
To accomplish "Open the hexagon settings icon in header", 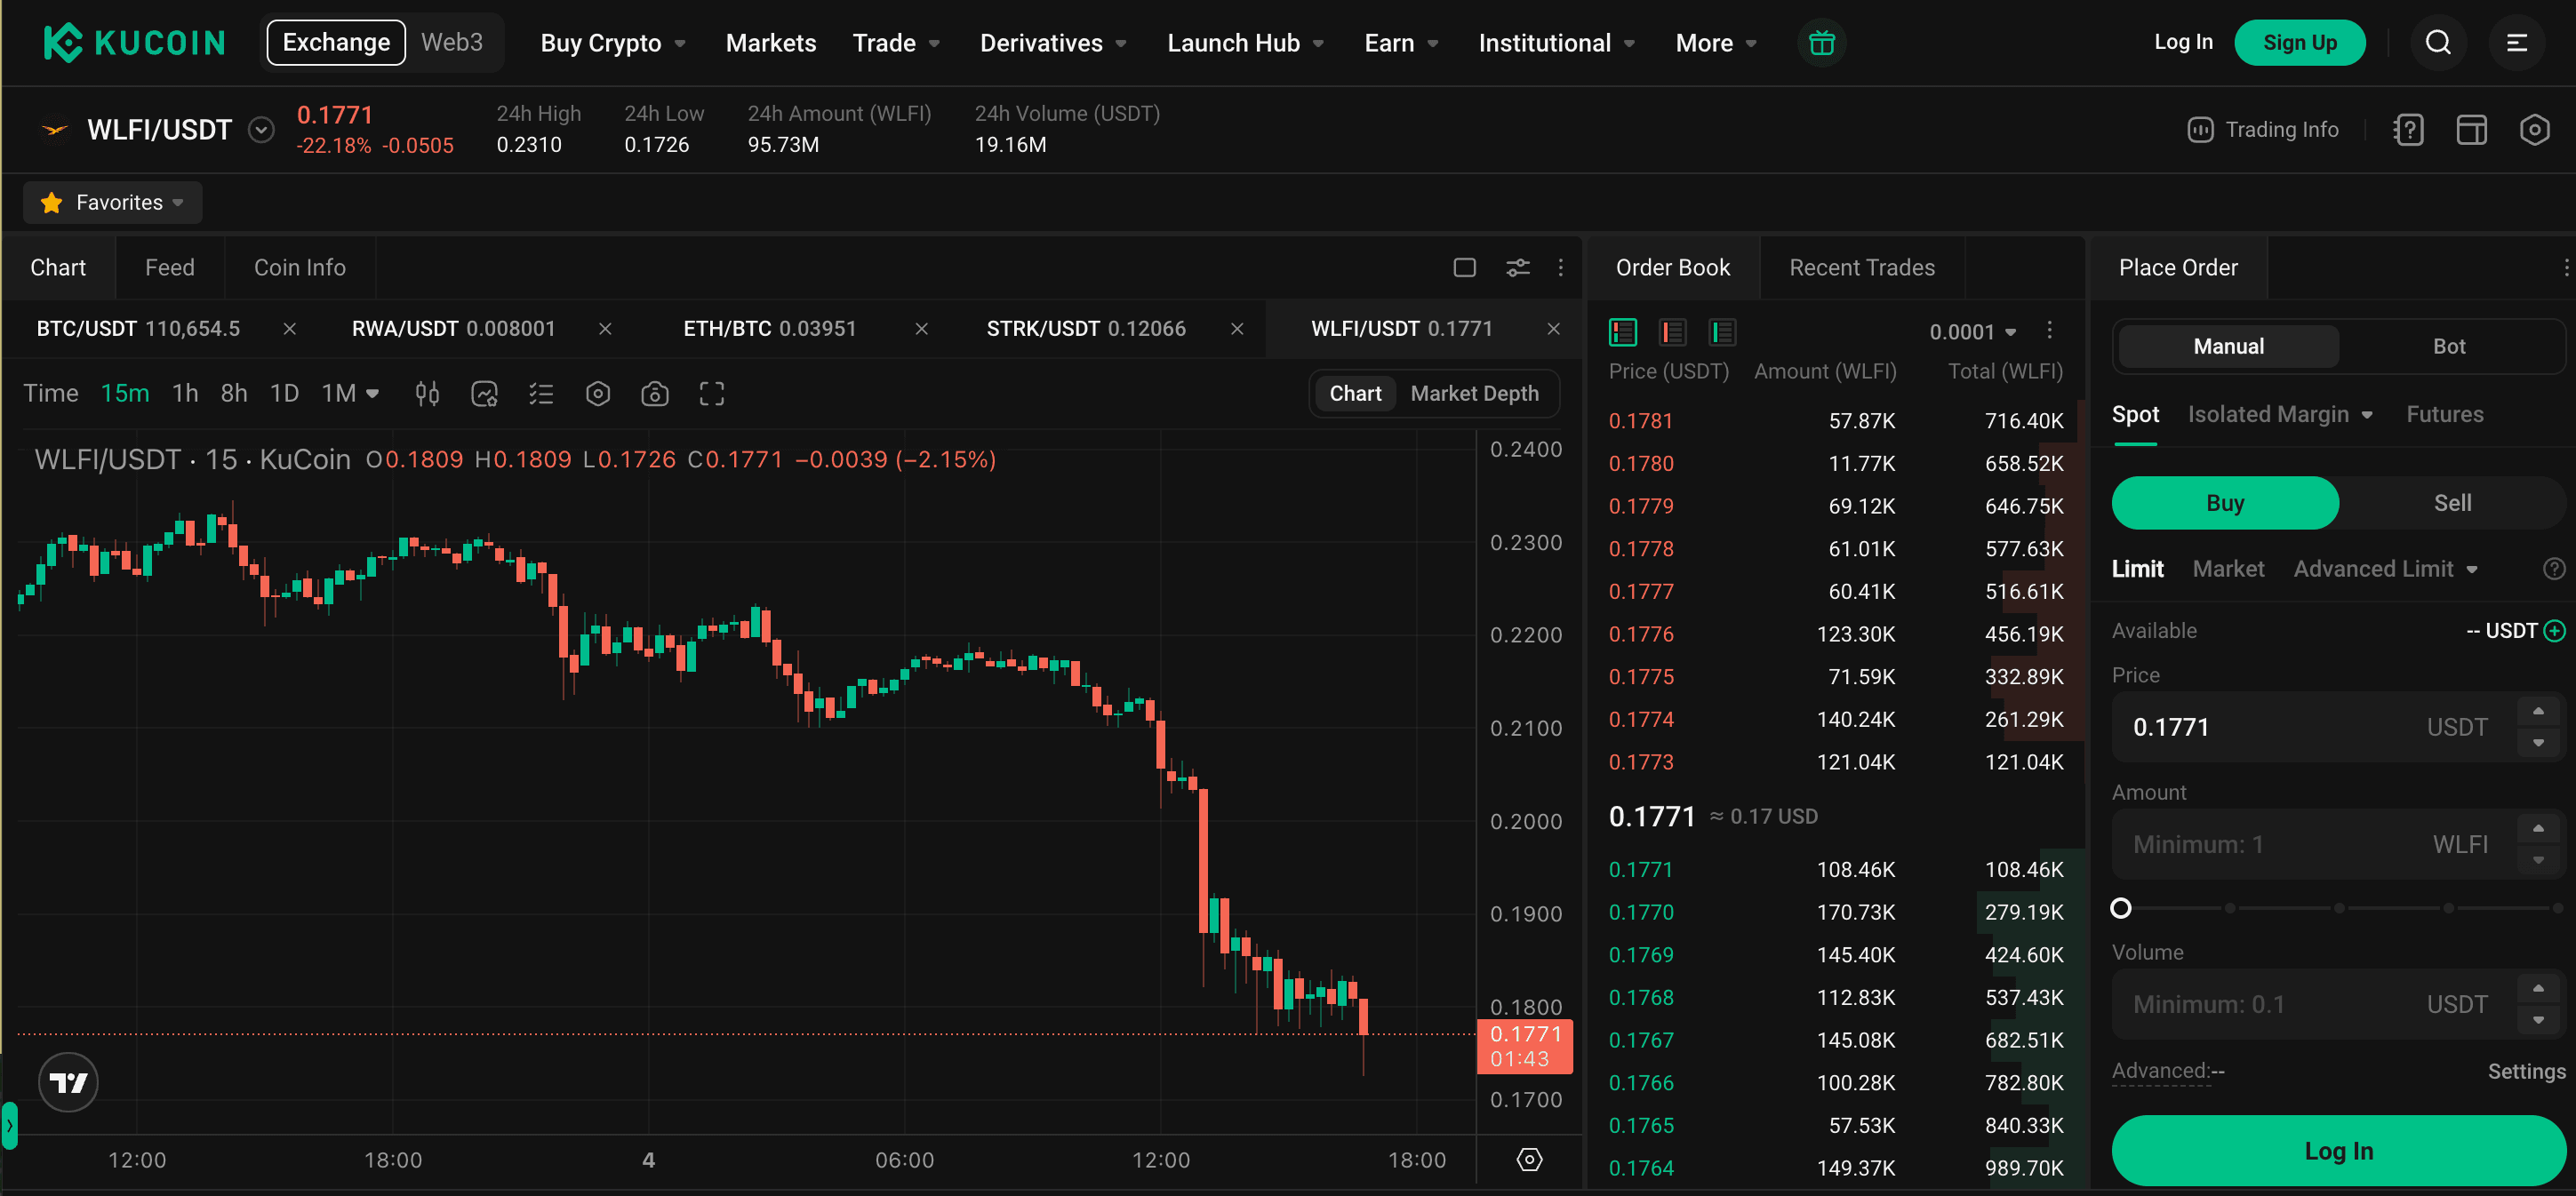I will [2534, 130].
